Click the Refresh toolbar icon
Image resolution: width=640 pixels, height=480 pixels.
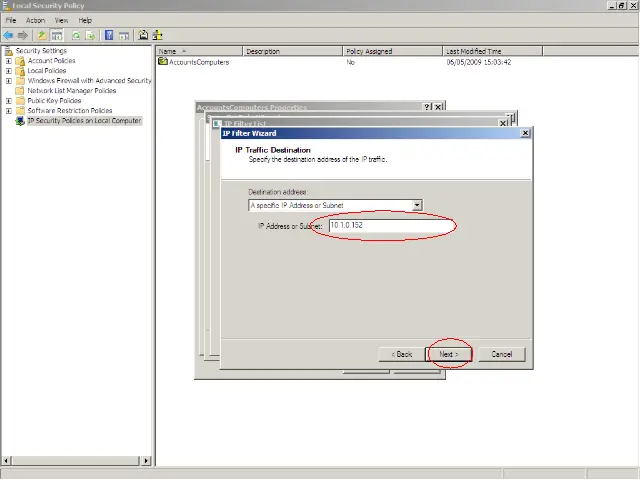[x=75, y=35]
